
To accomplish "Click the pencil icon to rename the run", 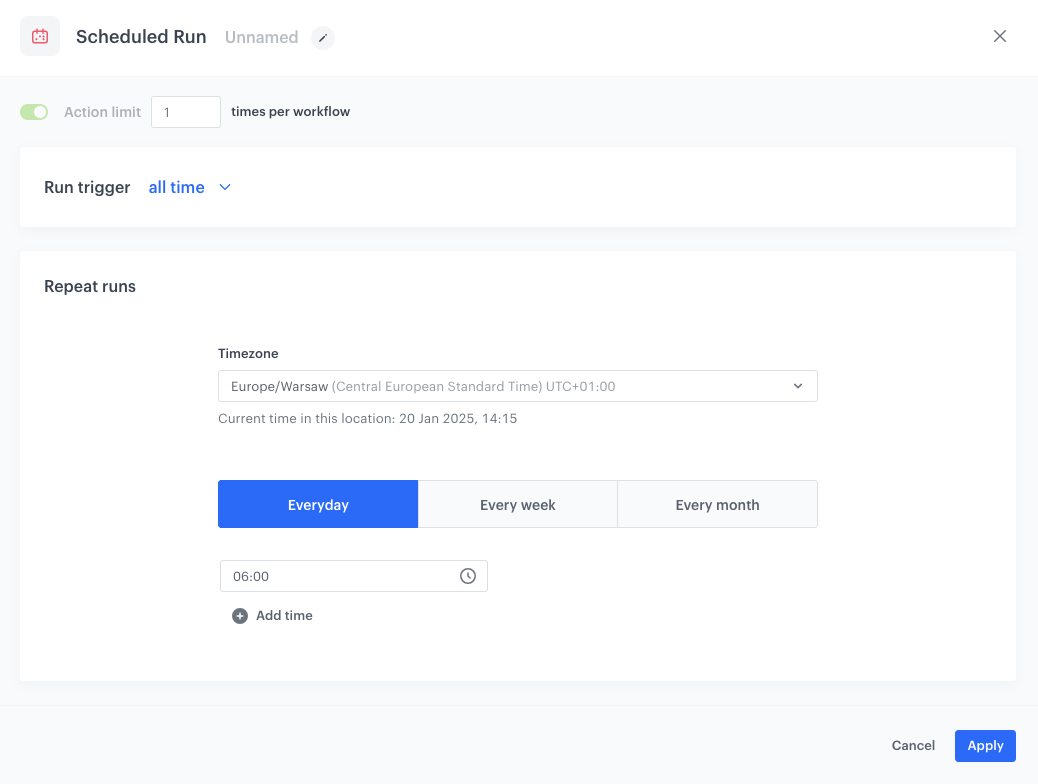I will [x=322, y=38].
